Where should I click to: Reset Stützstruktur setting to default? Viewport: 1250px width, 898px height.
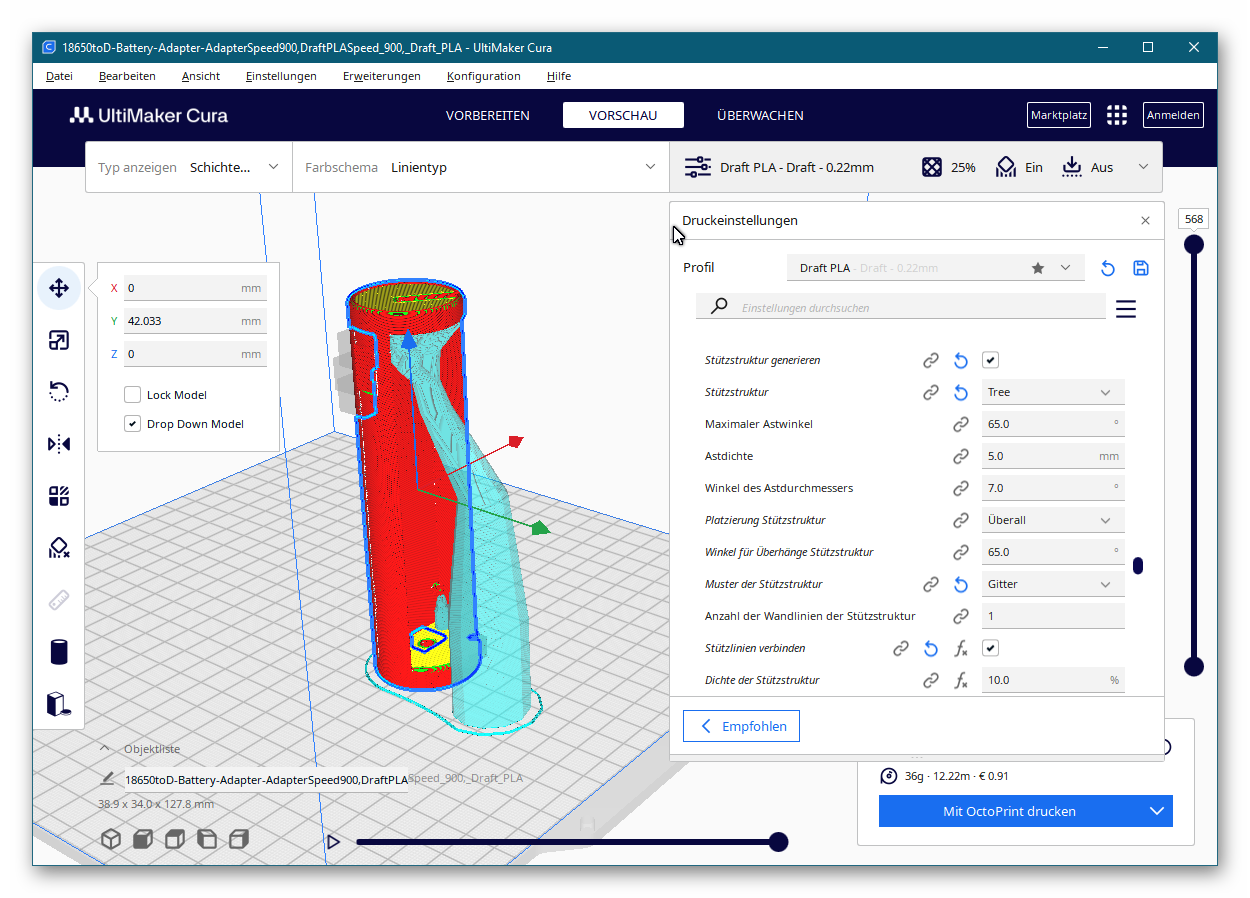[961, 392]
